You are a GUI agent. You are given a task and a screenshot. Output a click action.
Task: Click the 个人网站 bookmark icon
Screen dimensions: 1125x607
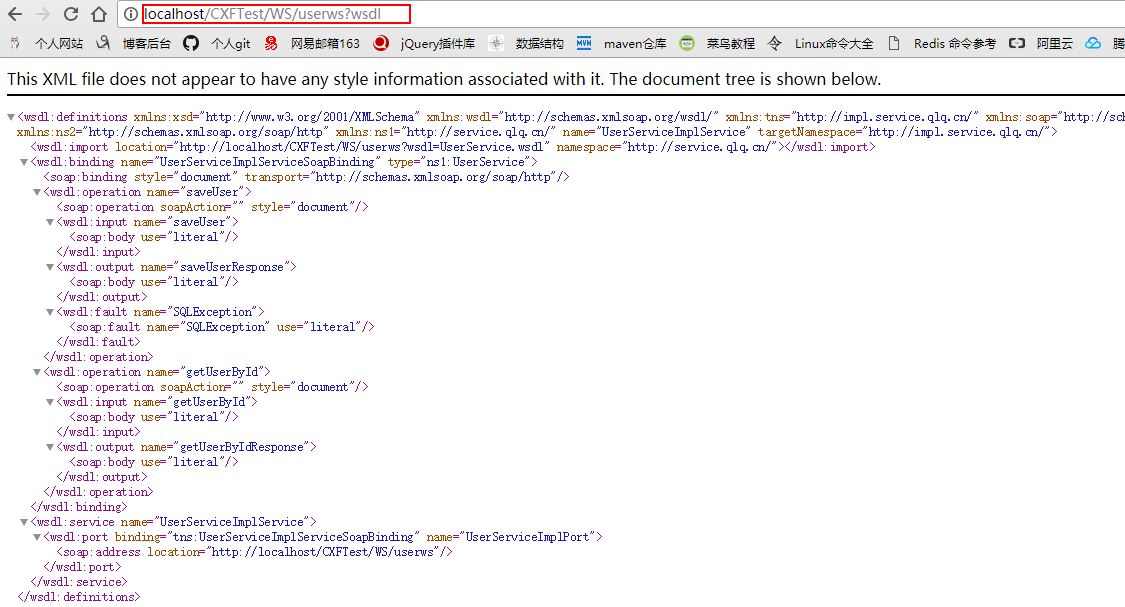15,43
